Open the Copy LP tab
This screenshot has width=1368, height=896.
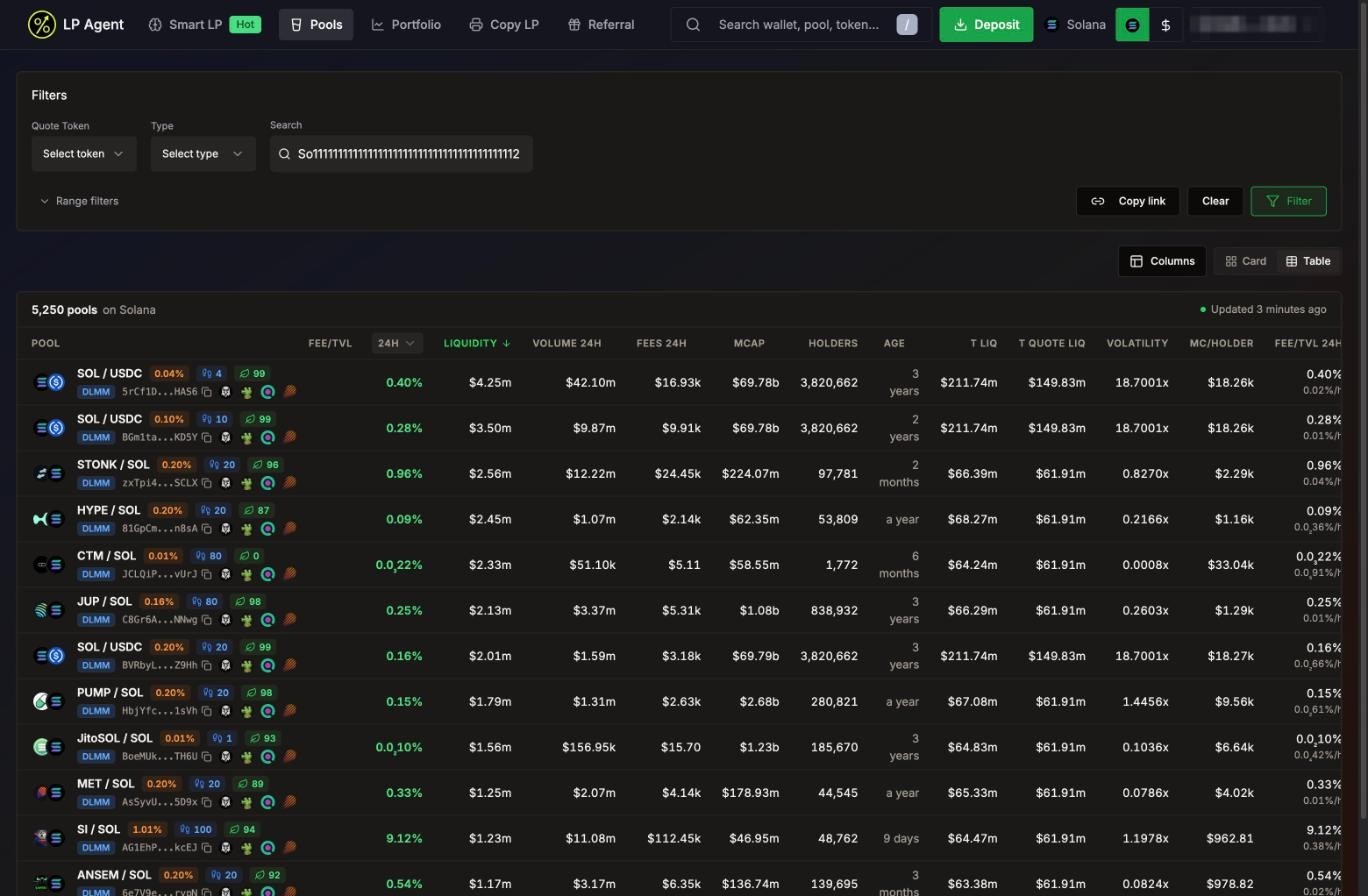click(504, 25)
